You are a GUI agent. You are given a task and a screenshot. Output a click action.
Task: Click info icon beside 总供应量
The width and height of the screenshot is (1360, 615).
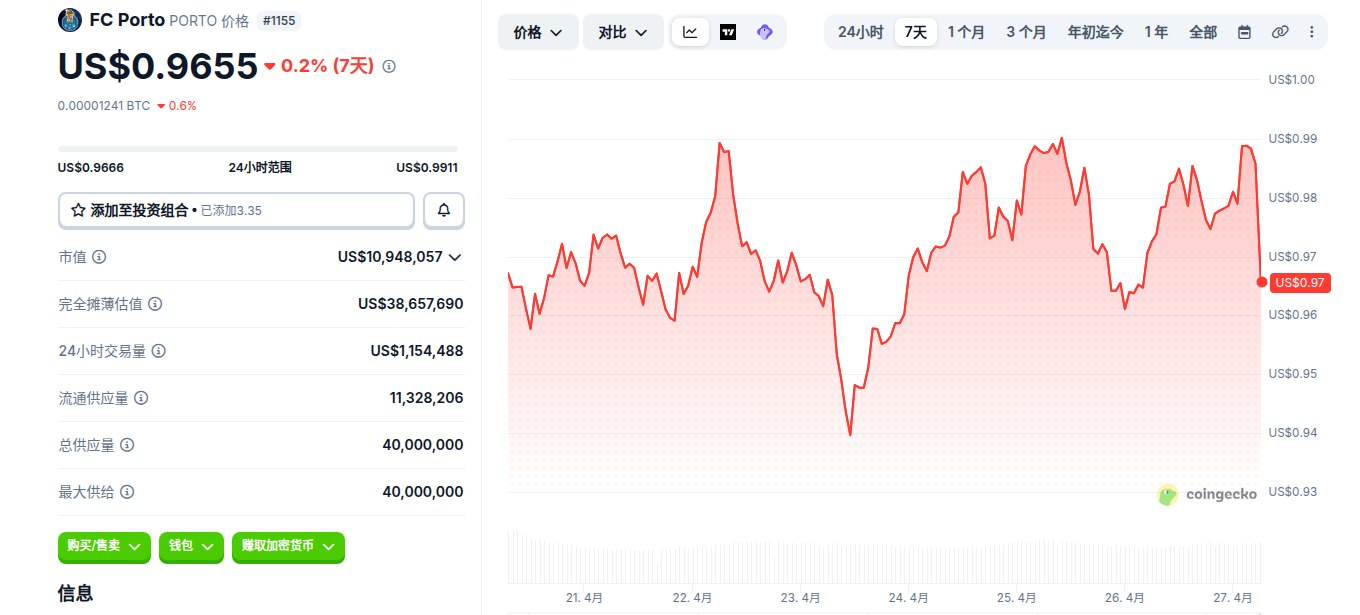(x=127, y=445)
